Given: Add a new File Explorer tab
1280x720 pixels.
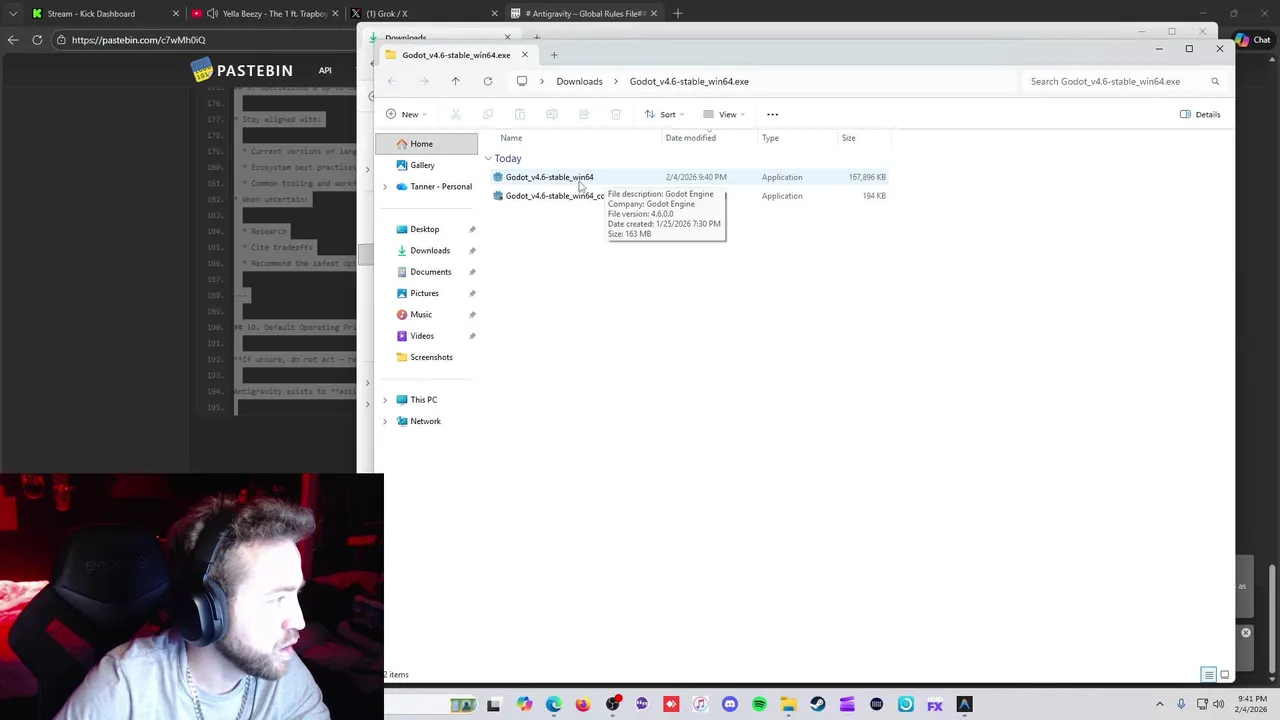Looking at the screenshot, I should pos(554,55).
